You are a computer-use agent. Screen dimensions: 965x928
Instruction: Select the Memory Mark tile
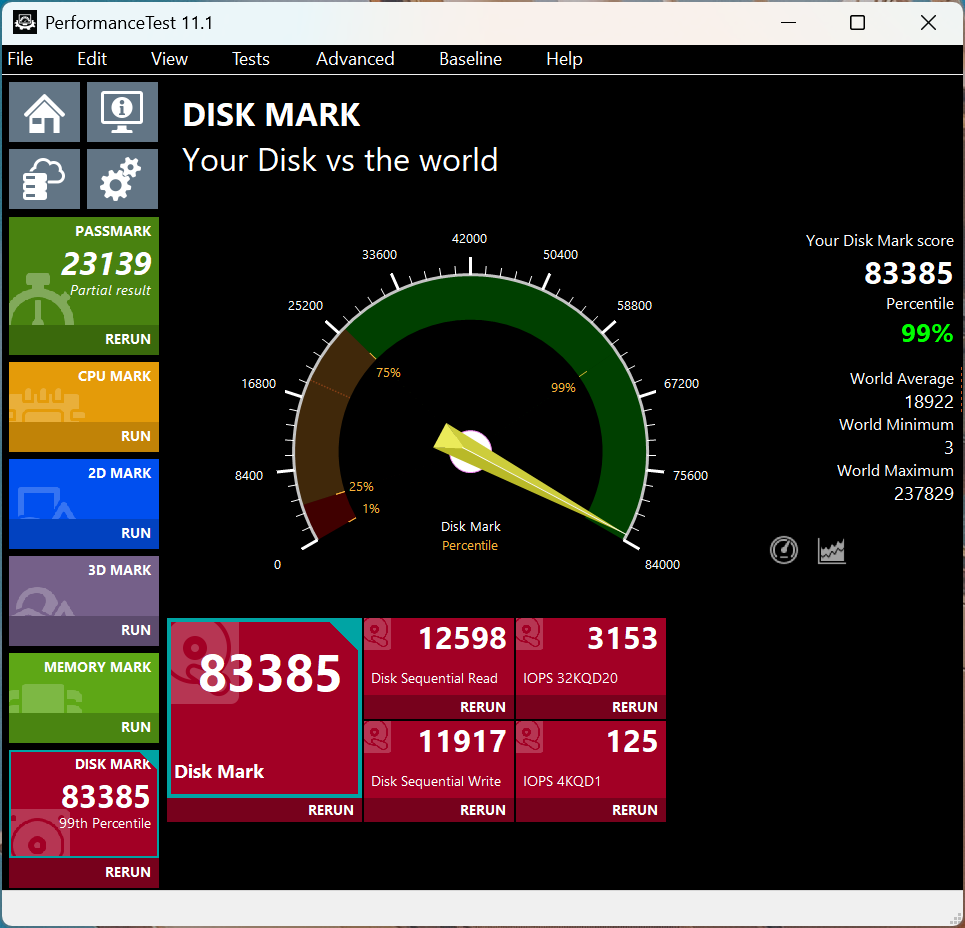pos(84,685)
